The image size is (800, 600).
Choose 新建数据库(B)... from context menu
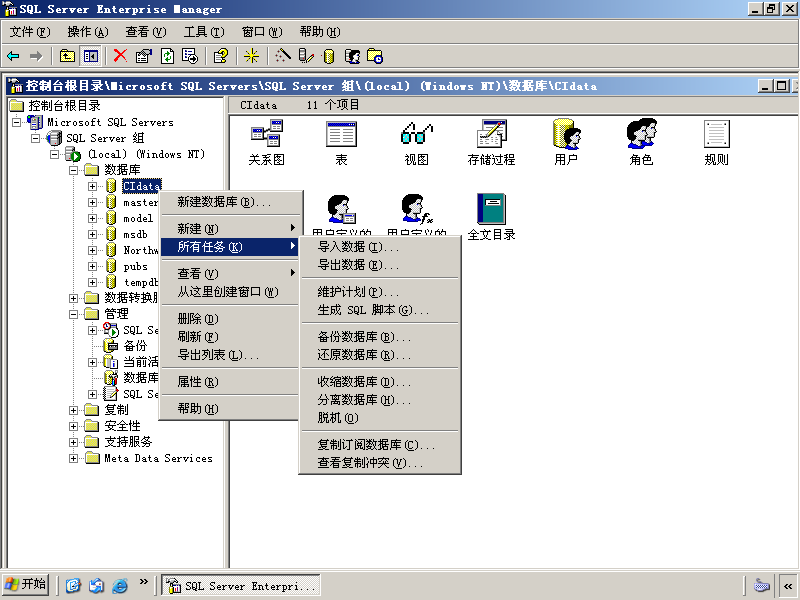pyautogui.click(x=230, y=202)
